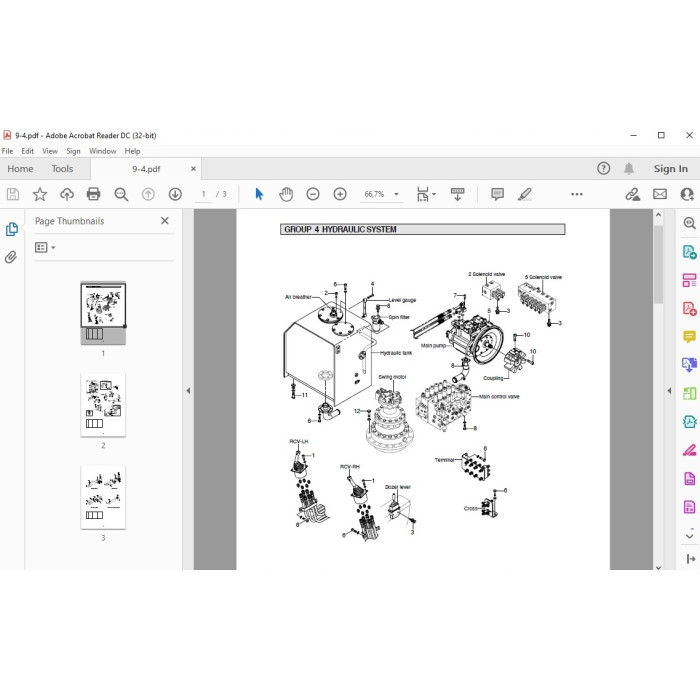This screenshot has height=700, width=700.
Task: Click the scrollbar up arrow
Action: coord(658,215)
